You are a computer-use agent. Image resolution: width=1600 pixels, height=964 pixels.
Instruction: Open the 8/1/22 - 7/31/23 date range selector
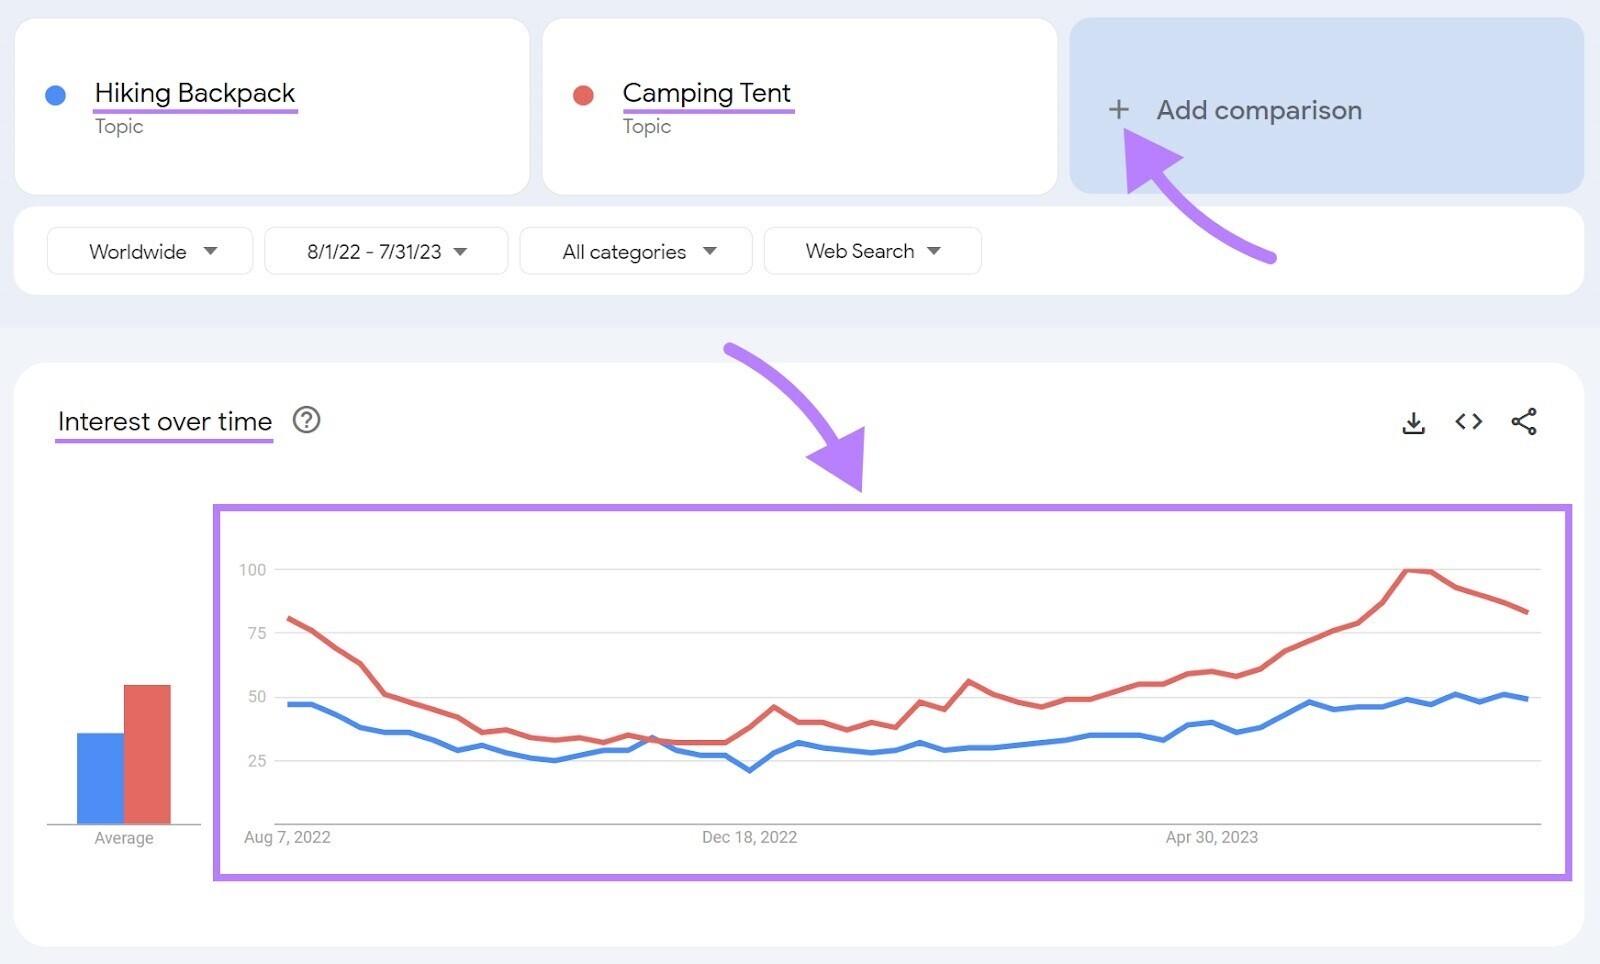click(x=385, y=251)
